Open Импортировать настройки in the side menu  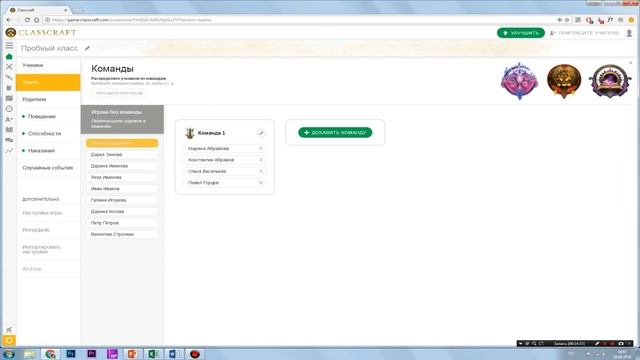[48, 249]
